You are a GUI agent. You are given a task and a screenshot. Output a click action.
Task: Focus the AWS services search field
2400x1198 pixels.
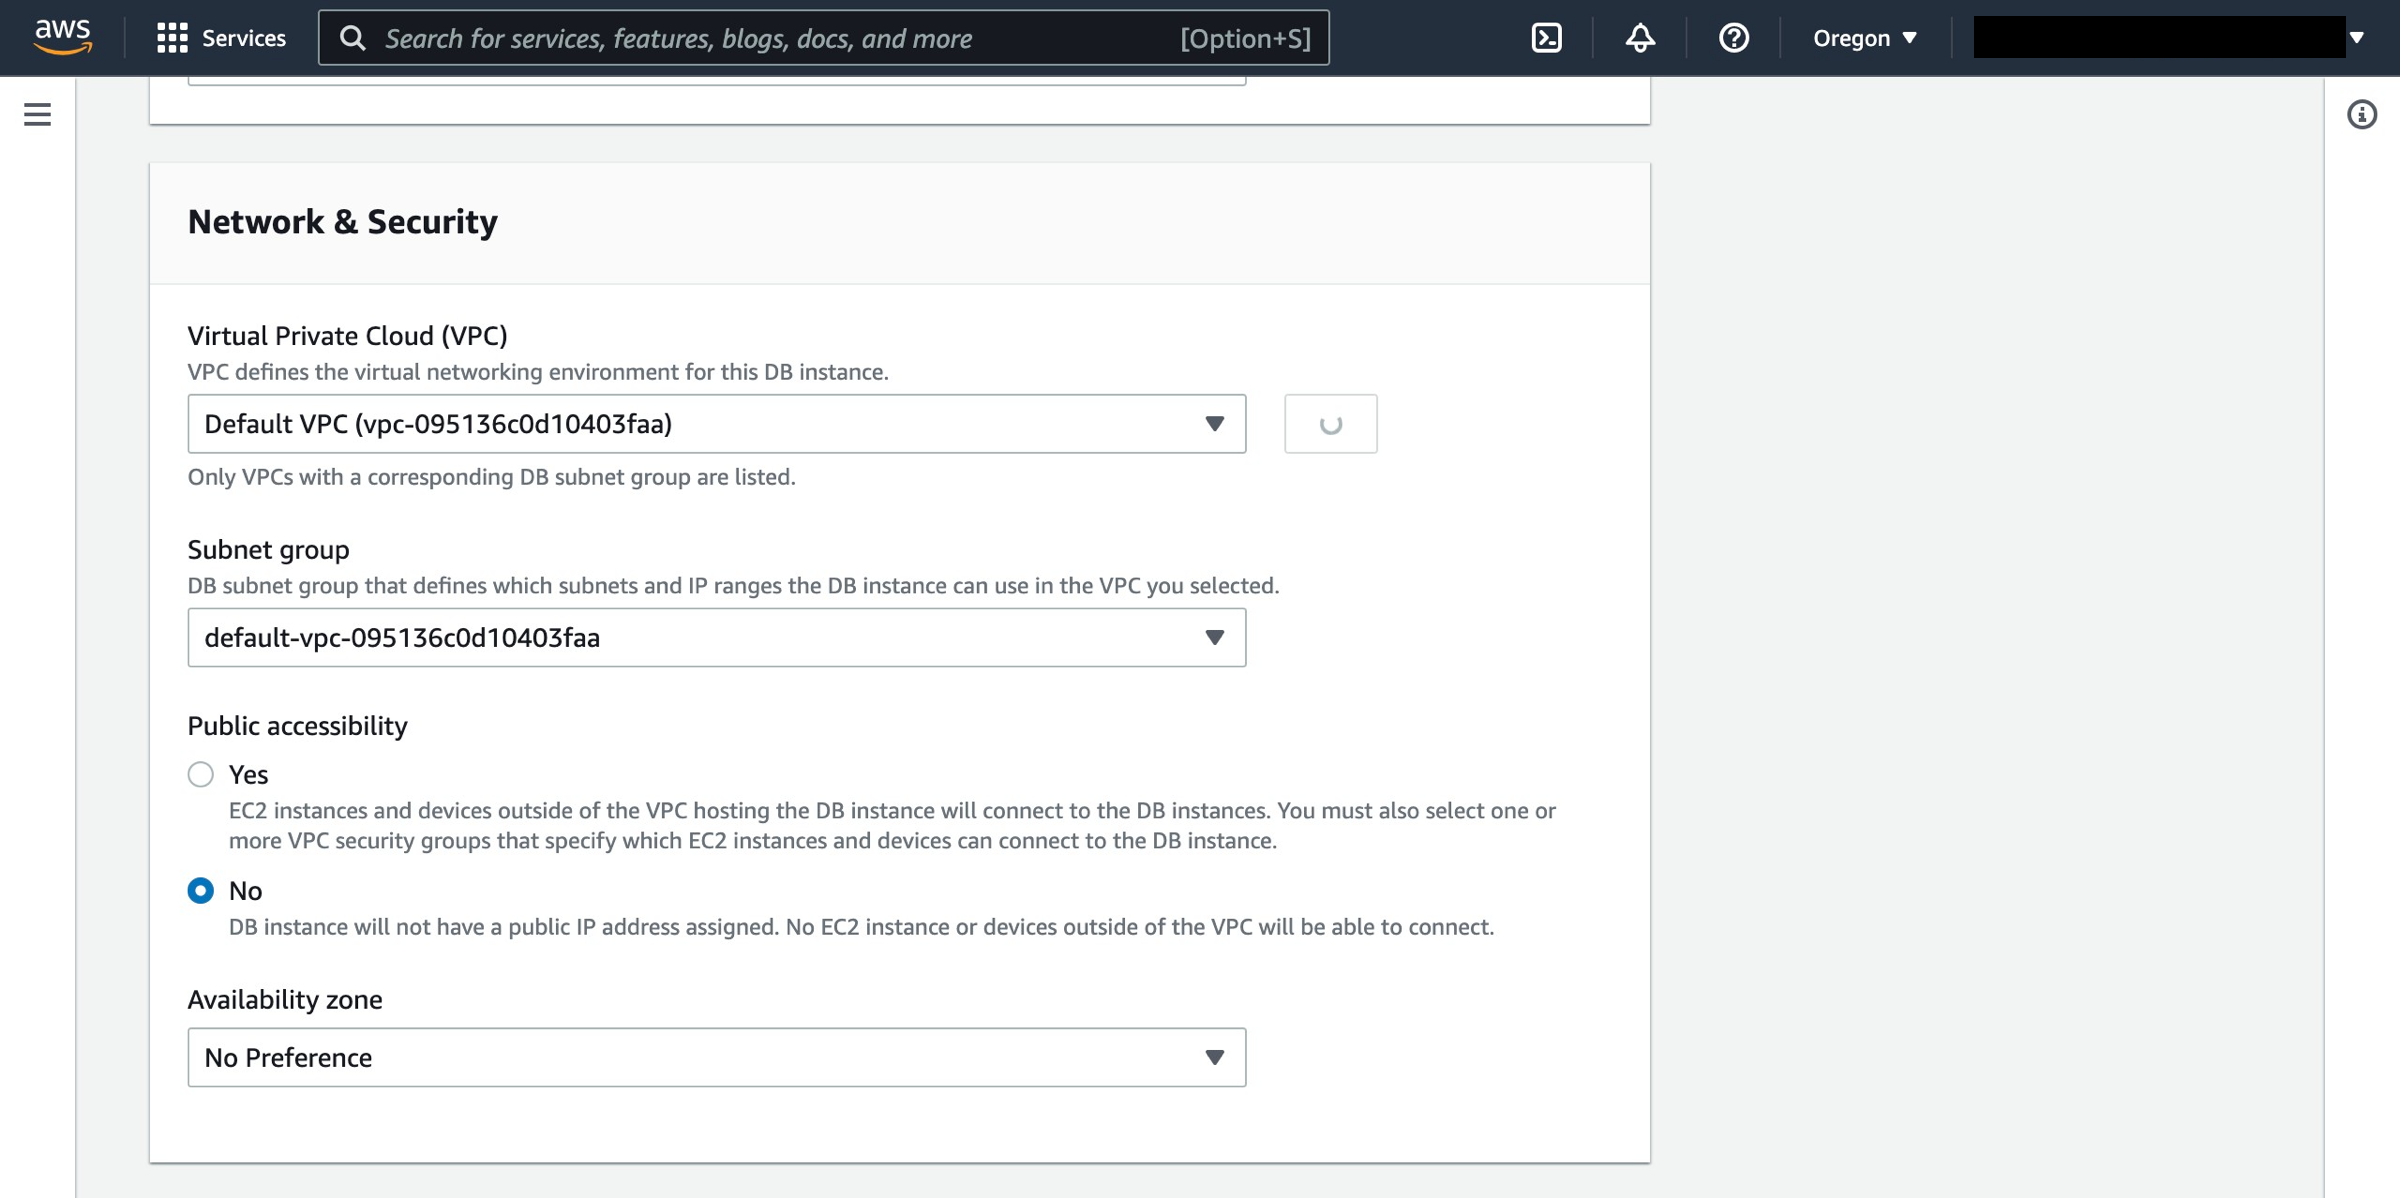824,38
